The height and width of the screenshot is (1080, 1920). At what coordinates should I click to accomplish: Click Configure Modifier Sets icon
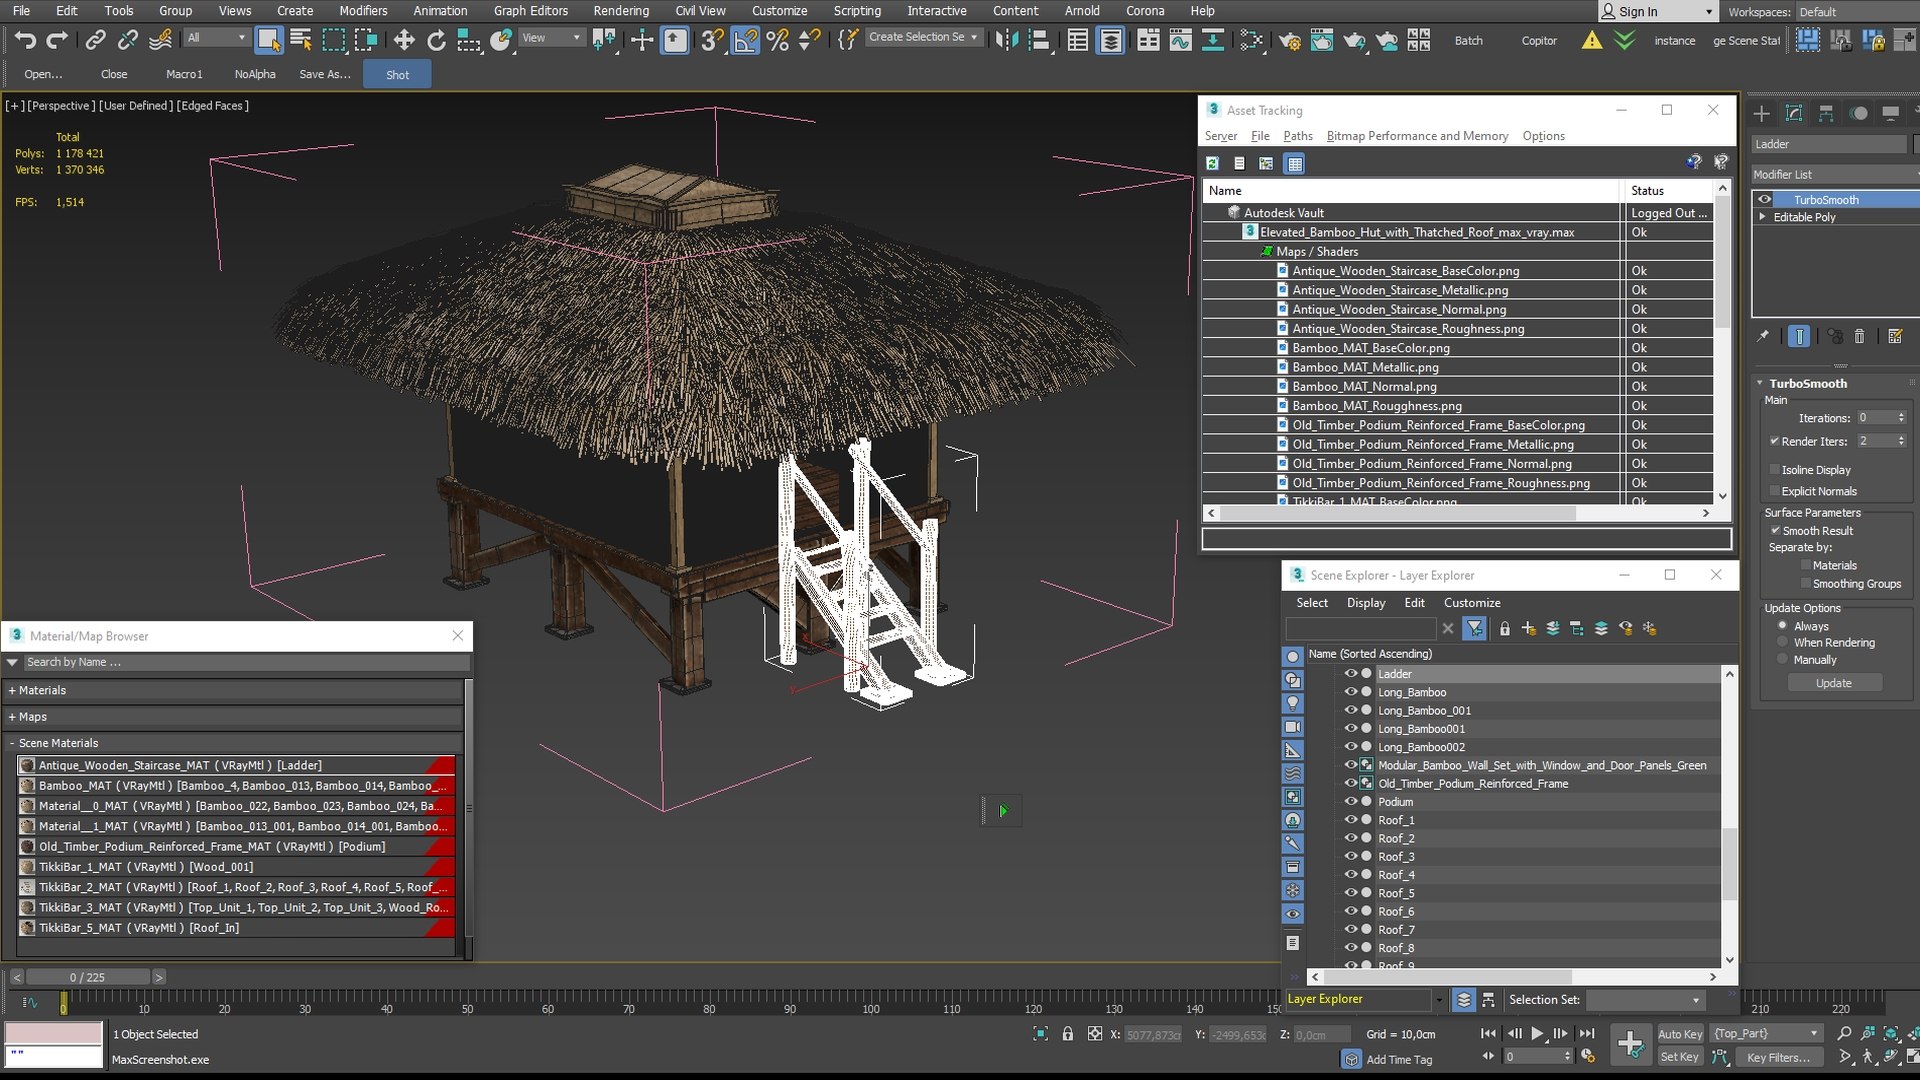tap(1895, 336)
